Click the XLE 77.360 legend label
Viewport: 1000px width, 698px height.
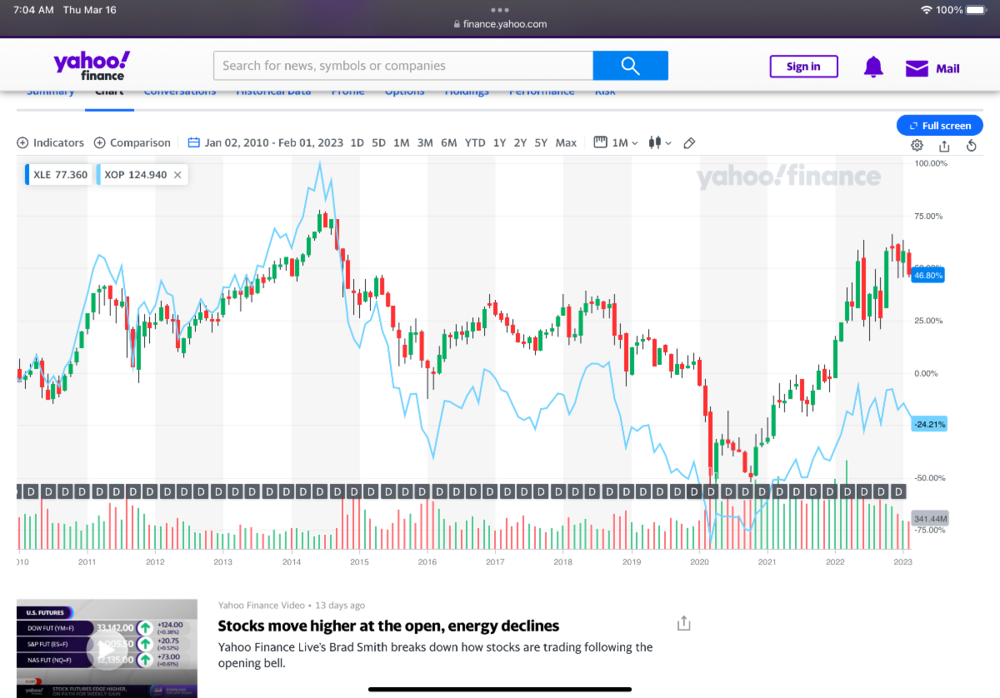click(x=60, y=175)
